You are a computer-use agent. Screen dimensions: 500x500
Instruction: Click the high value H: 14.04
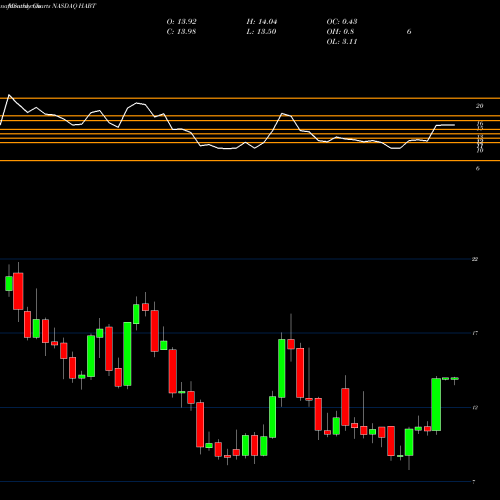262,22
